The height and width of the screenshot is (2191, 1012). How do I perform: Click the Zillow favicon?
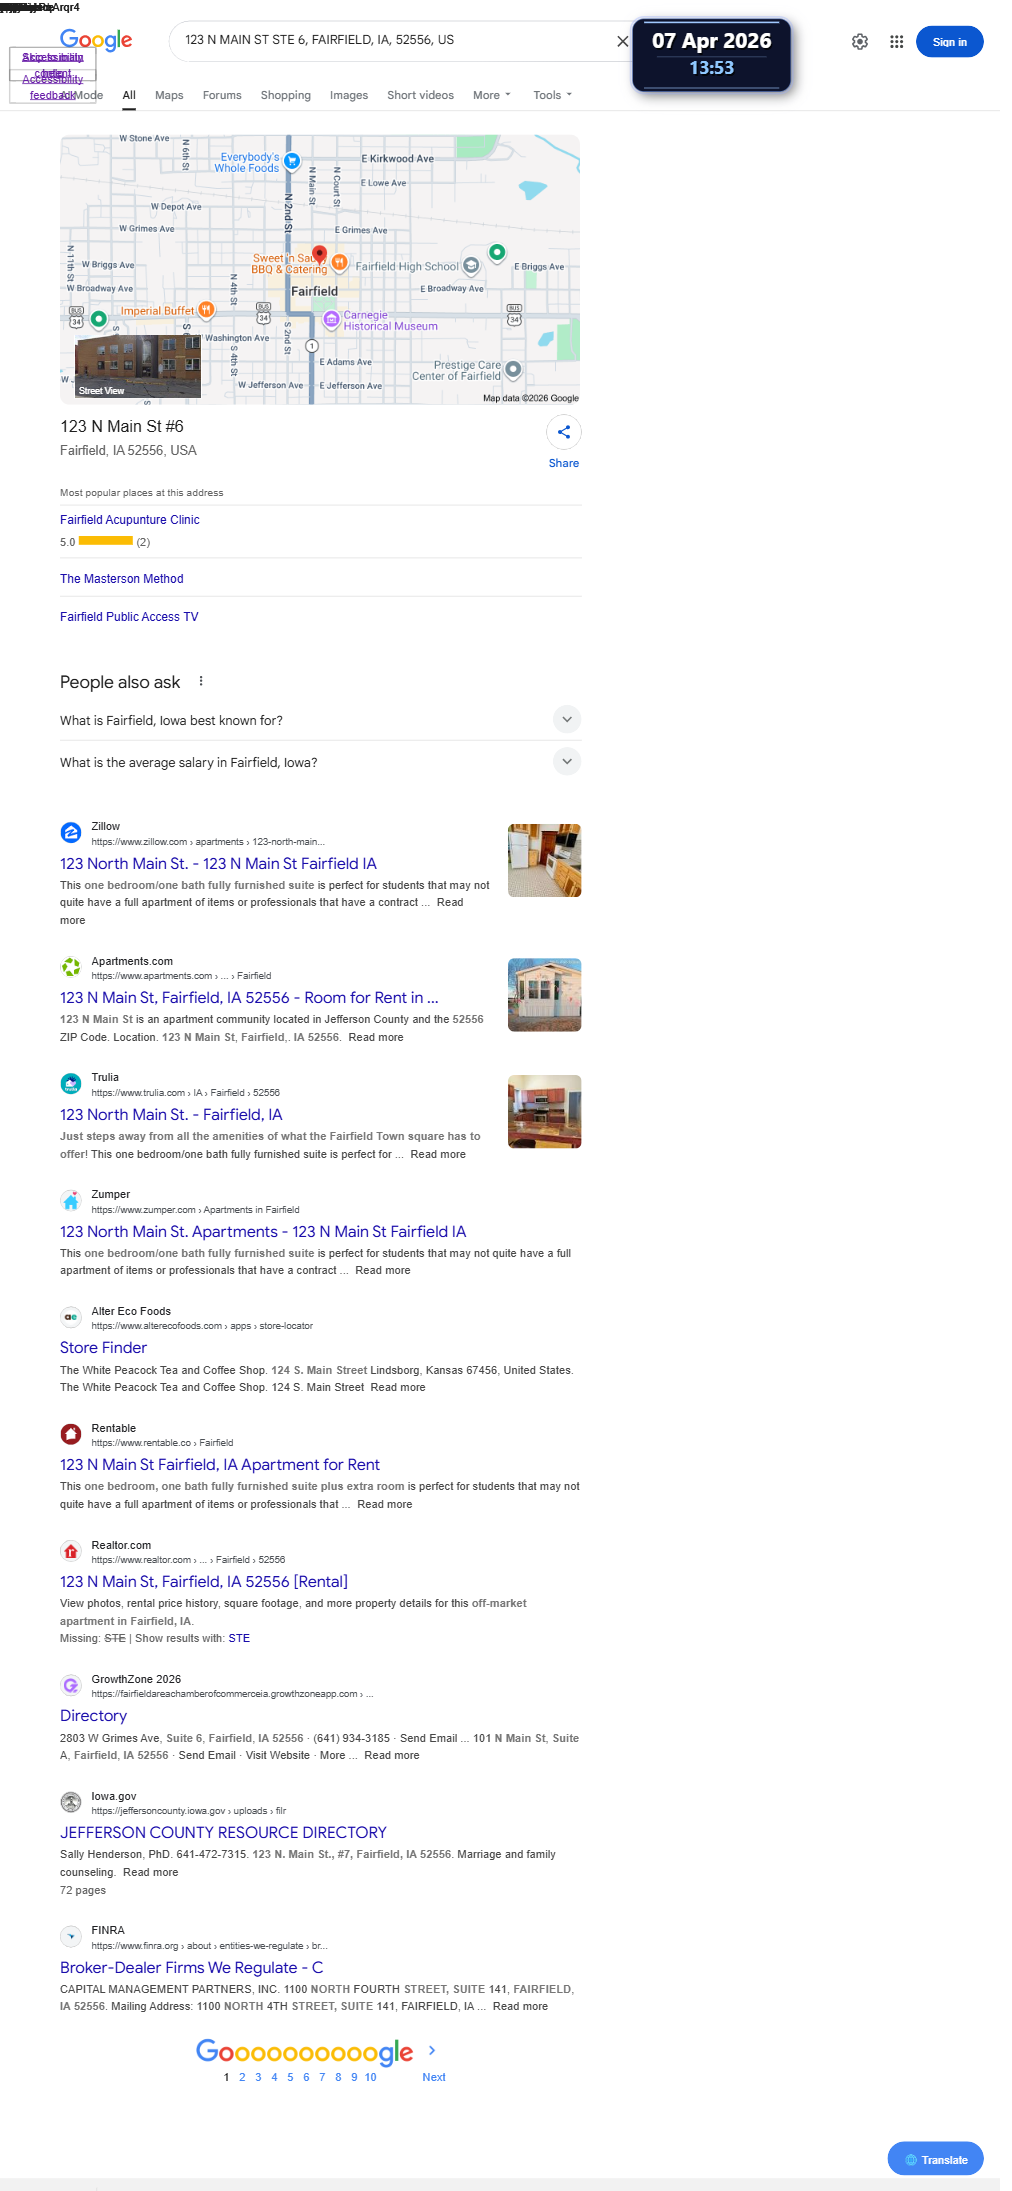(x=71, y=833)
